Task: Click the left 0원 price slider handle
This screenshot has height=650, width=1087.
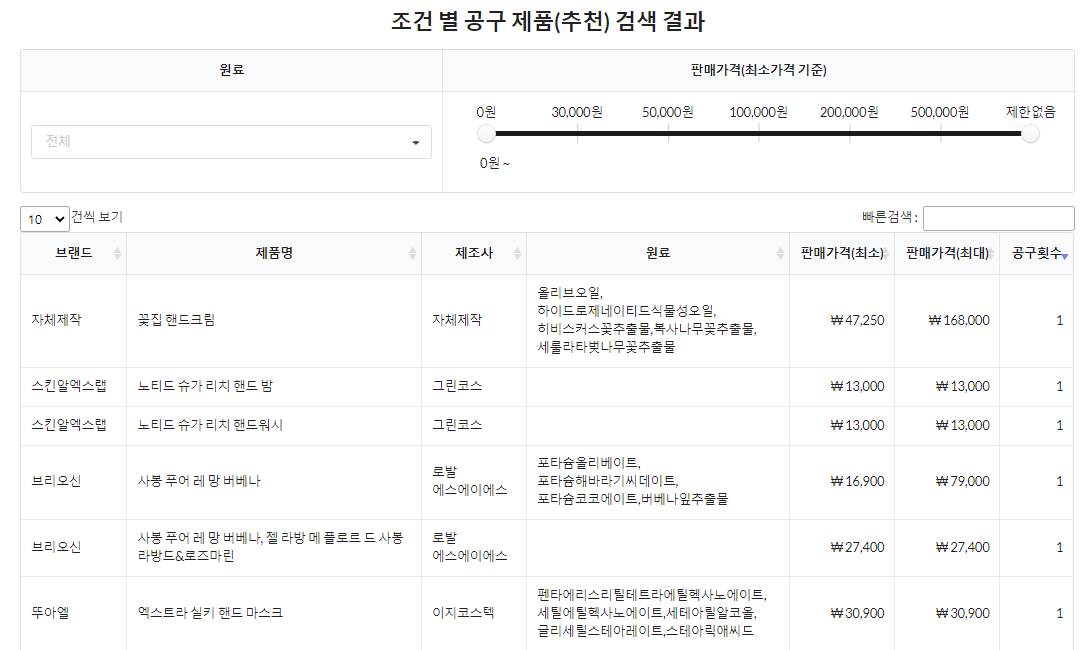Action: pos(486,132)
